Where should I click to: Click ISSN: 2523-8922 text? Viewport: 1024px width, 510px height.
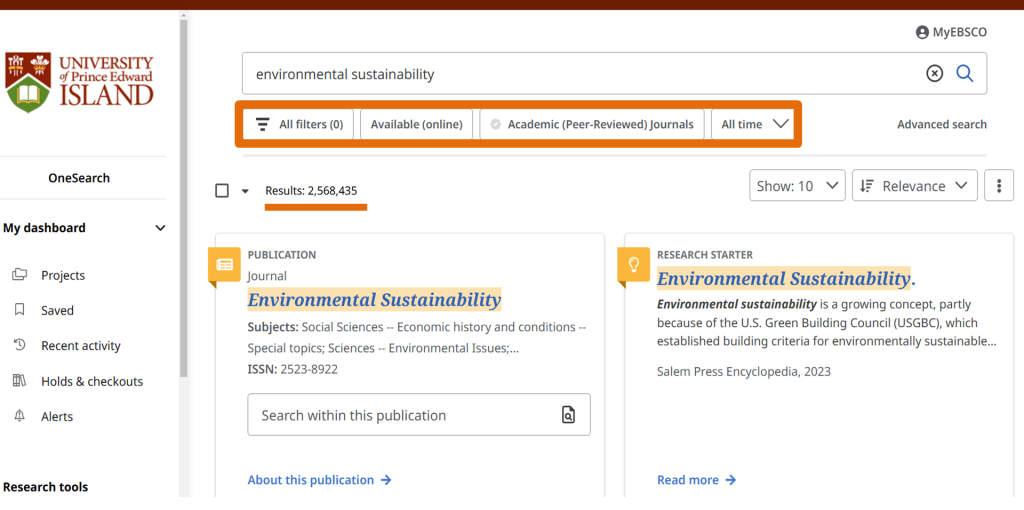click(x=293, y=370)
